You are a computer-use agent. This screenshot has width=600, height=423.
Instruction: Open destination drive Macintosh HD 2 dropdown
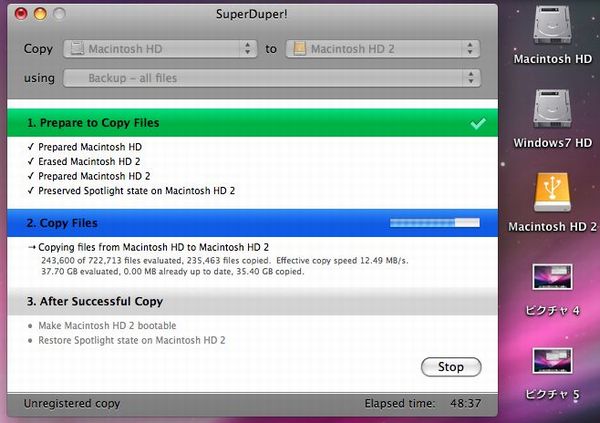point(383,49)
